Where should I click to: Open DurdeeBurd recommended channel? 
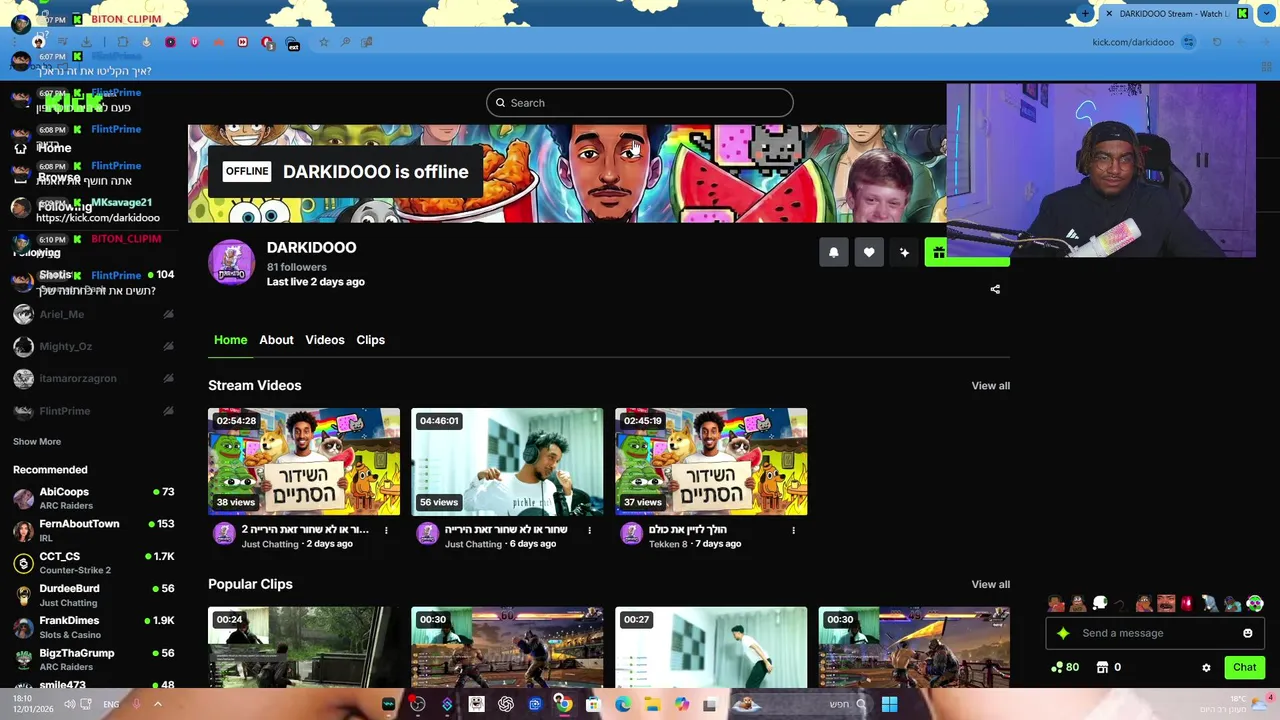coord(94,595)
